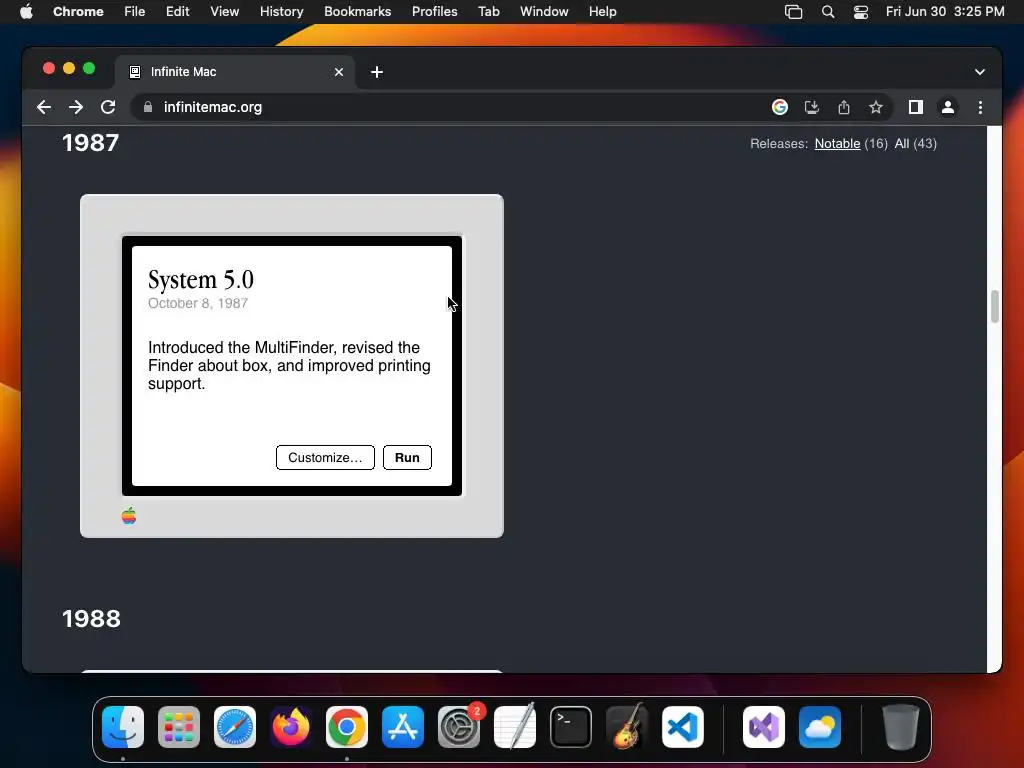
Task: Open the Tab menu
Action: (x=488, y=12)
